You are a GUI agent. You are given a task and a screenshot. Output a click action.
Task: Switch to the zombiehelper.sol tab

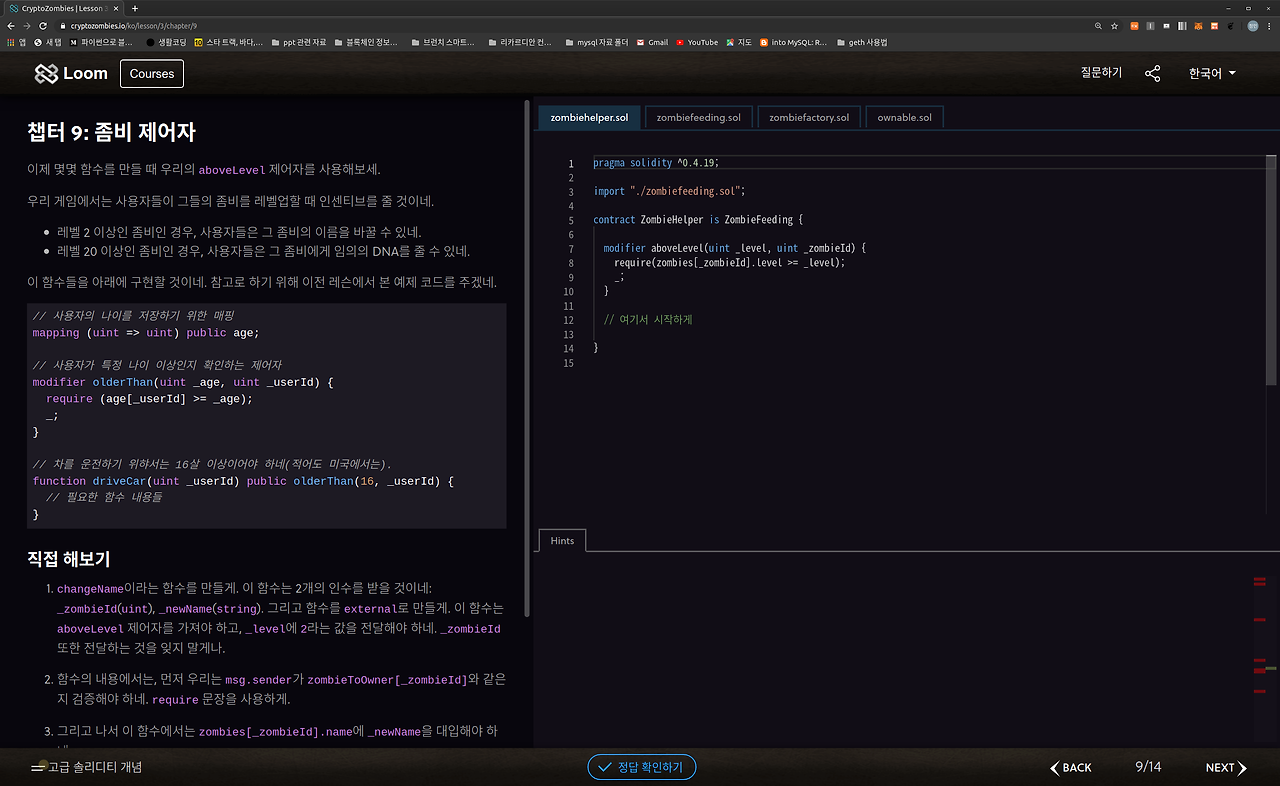pyautogui.click(x=589, y=117)
